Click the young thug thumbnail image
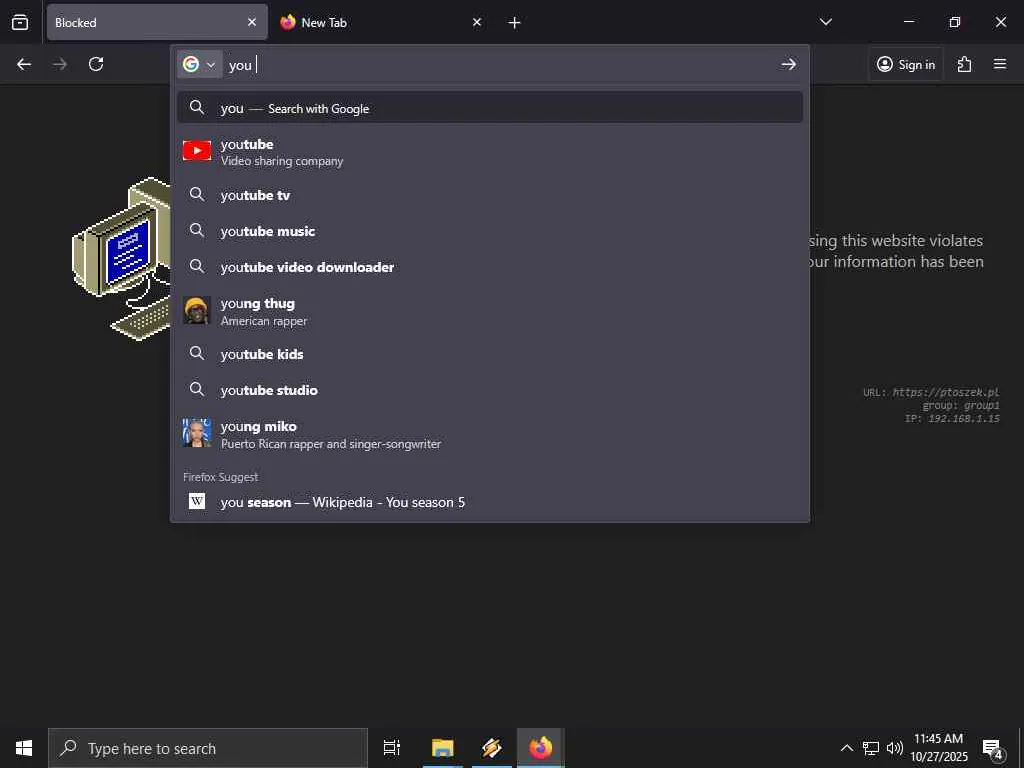The width and height of the screenshot is (1024, 768). pyautogui.click(x=197, y=311)
